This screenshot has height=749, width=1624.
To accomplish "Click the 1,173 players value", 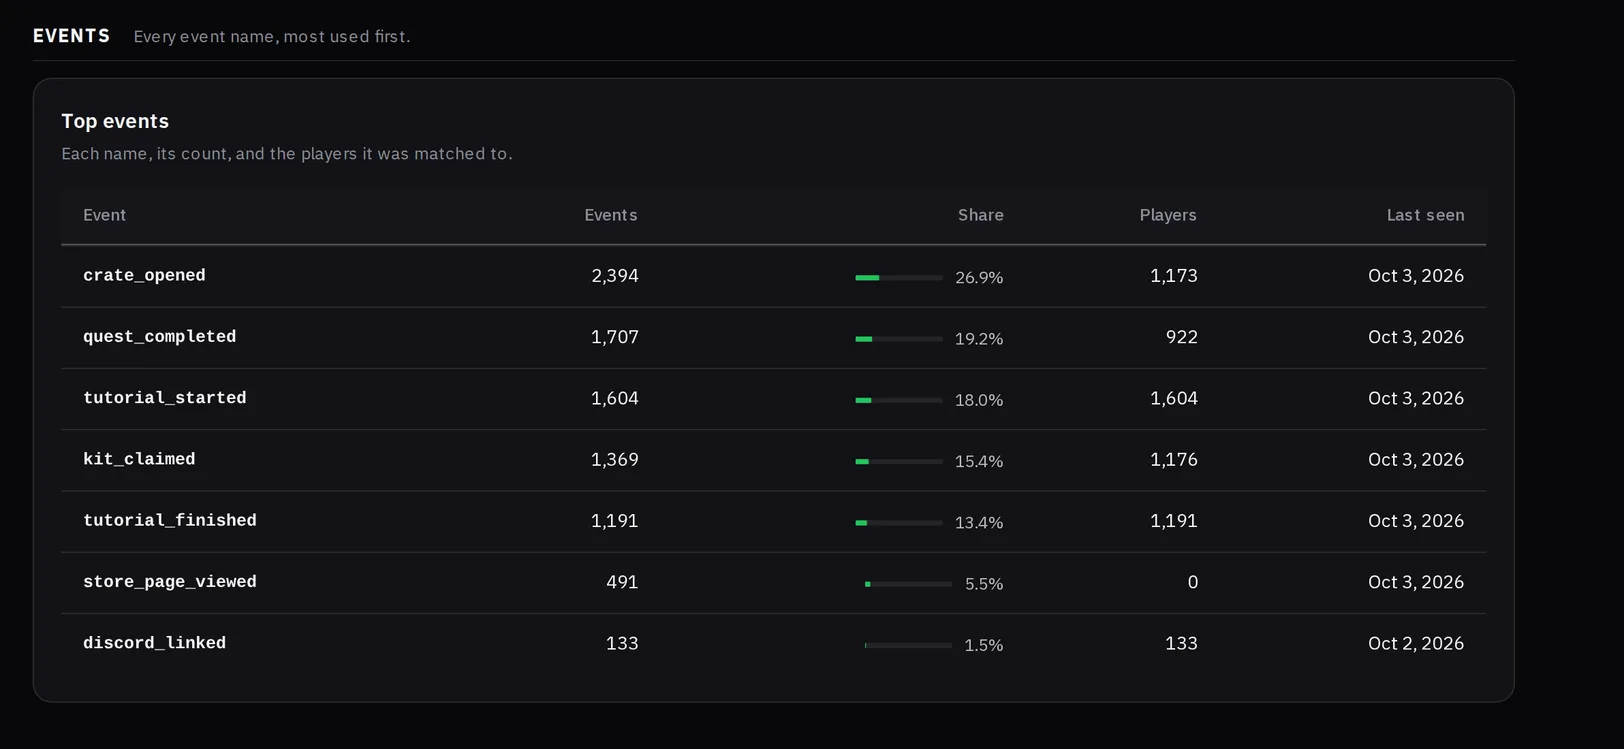I will (x=1174, y=276).
